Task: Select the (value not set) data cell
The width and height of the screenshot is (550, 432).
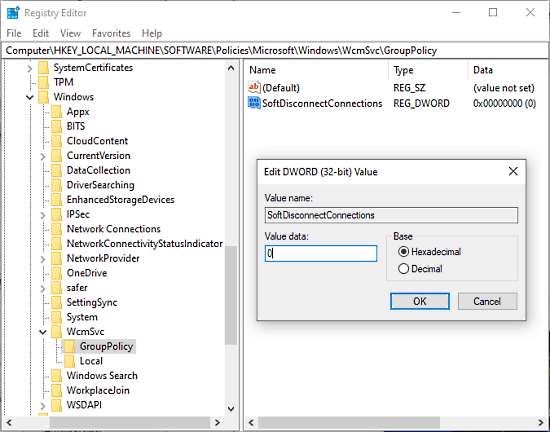Action: coord(504,88)
